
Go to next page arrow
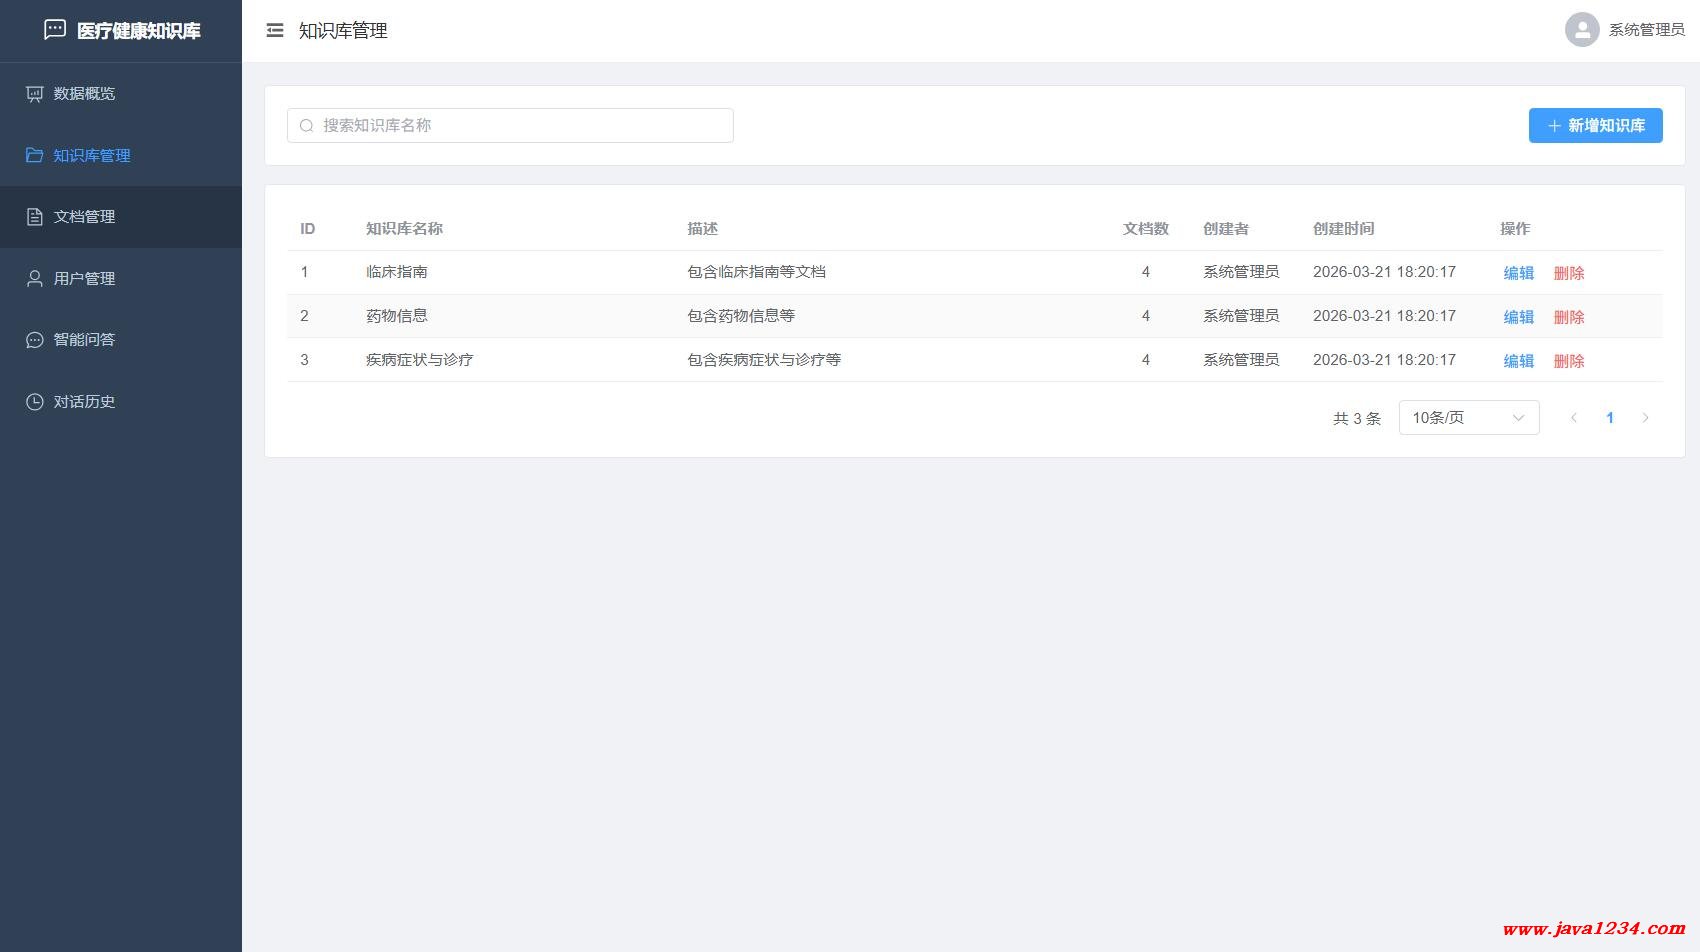click(x=1645, y=418)
